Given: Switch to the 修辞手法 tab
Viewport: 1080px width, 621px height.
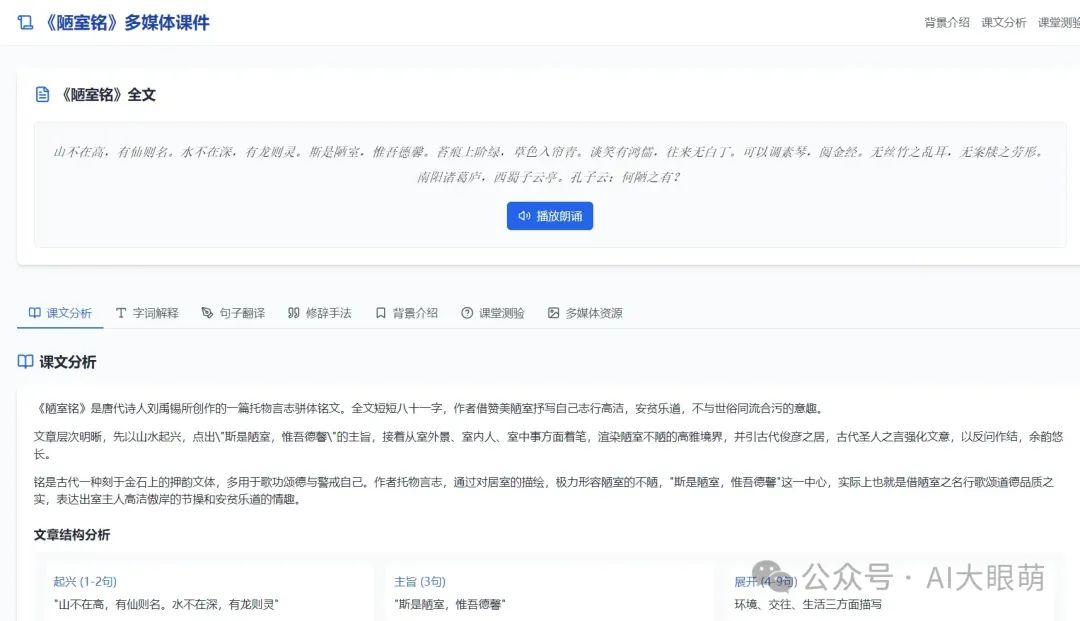Looking at the screenshot, I should coord(320,313).
